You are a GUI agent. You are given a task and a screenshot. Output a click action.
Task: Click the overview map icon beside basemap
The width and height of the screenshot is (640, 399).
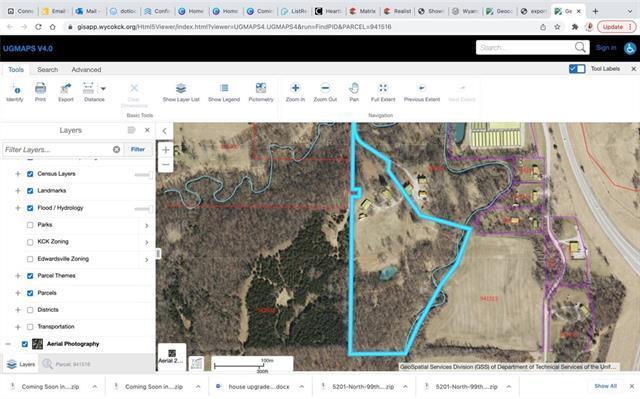[x=196, y=363]
